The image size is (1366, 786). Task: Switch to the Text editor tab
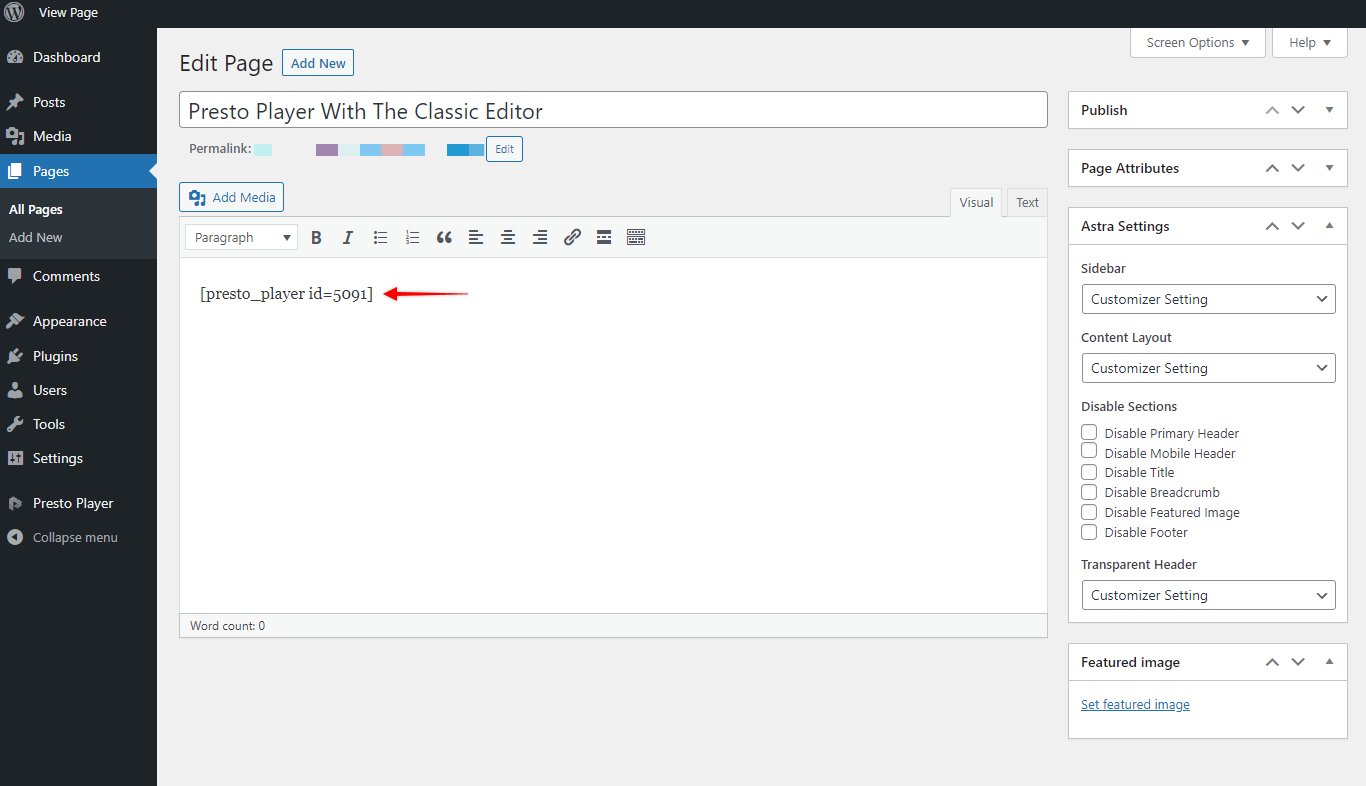[x=1027, y=202]
